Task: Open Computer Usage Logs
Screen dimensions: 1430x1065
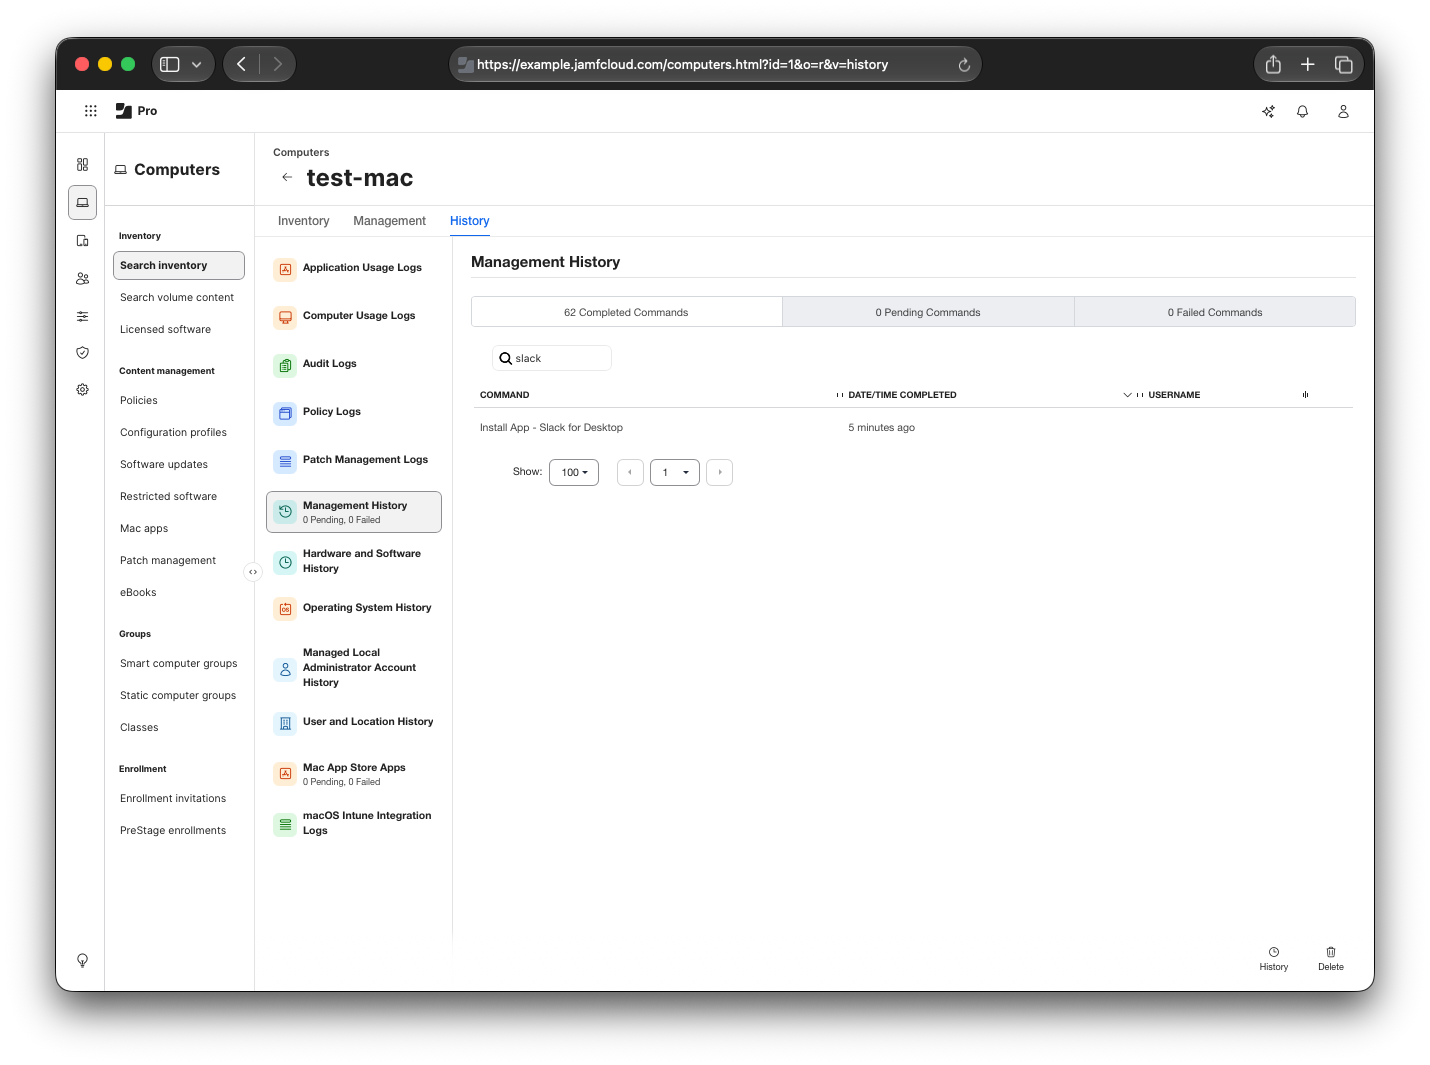Action: pos(354,316)
